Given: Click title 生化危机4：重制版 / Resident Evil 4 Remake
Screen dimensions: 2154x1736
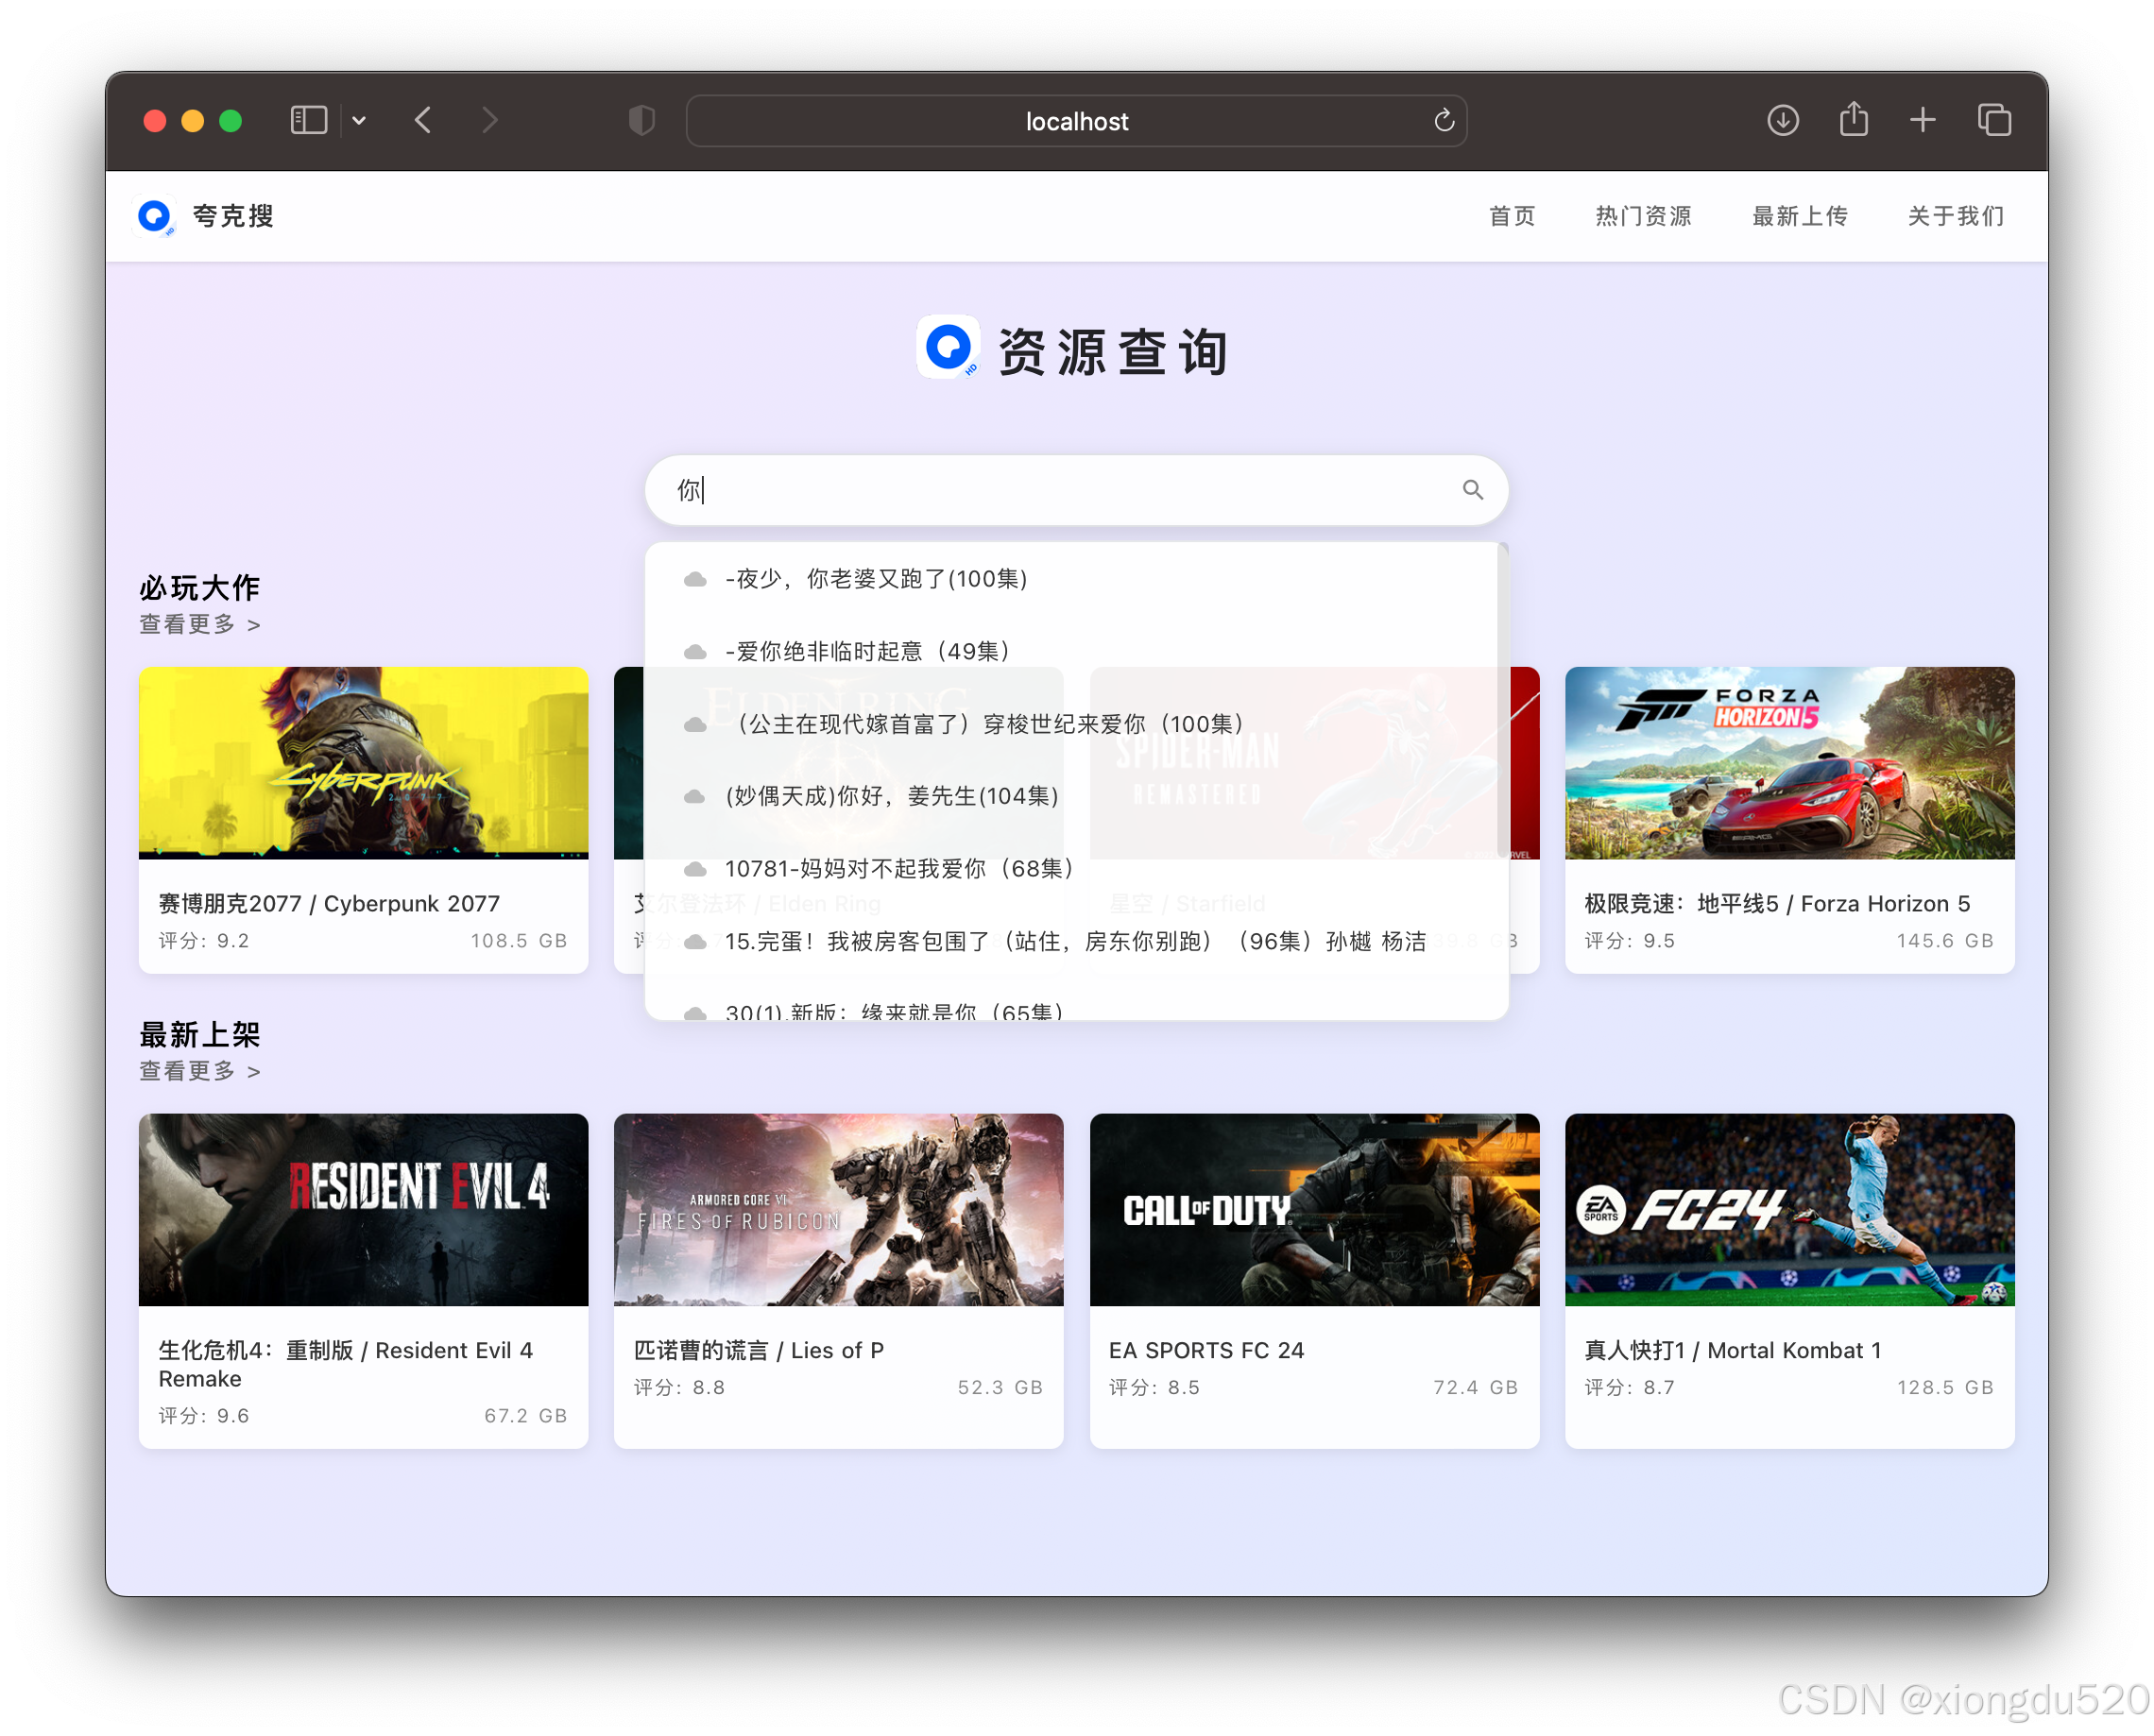Looking at the screenshot, I should click(x=346, y=1364).
